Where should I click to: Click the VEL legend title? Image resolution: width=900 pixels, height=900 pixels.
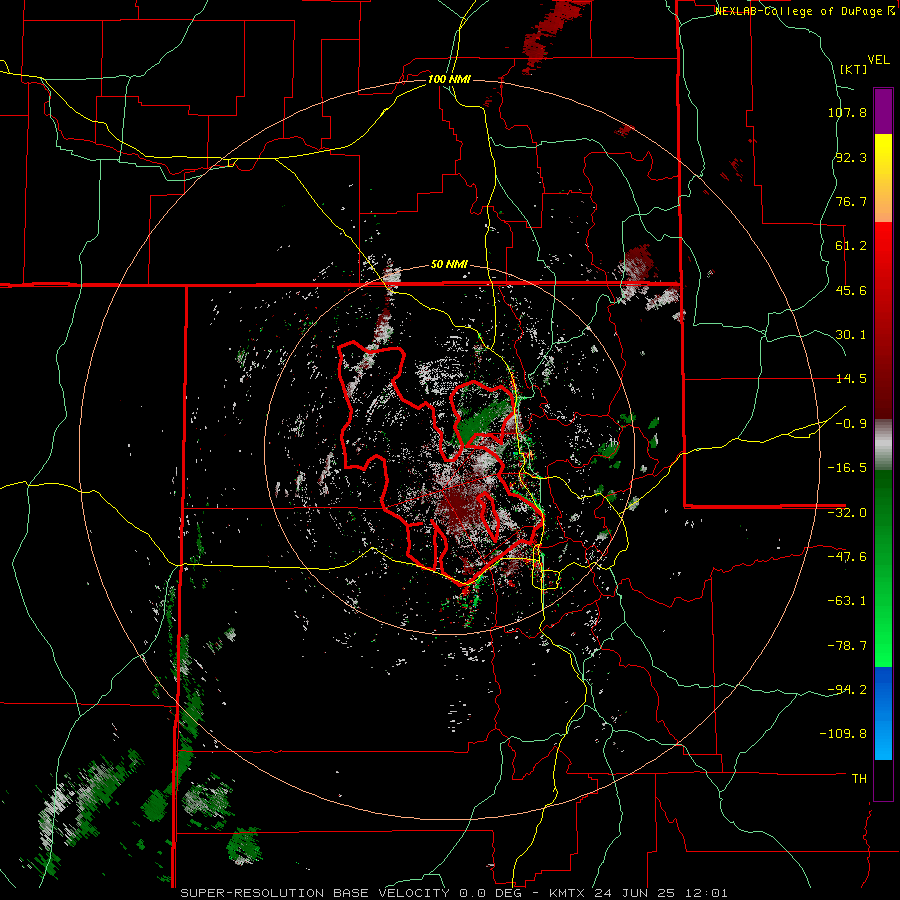click(878, 60)
